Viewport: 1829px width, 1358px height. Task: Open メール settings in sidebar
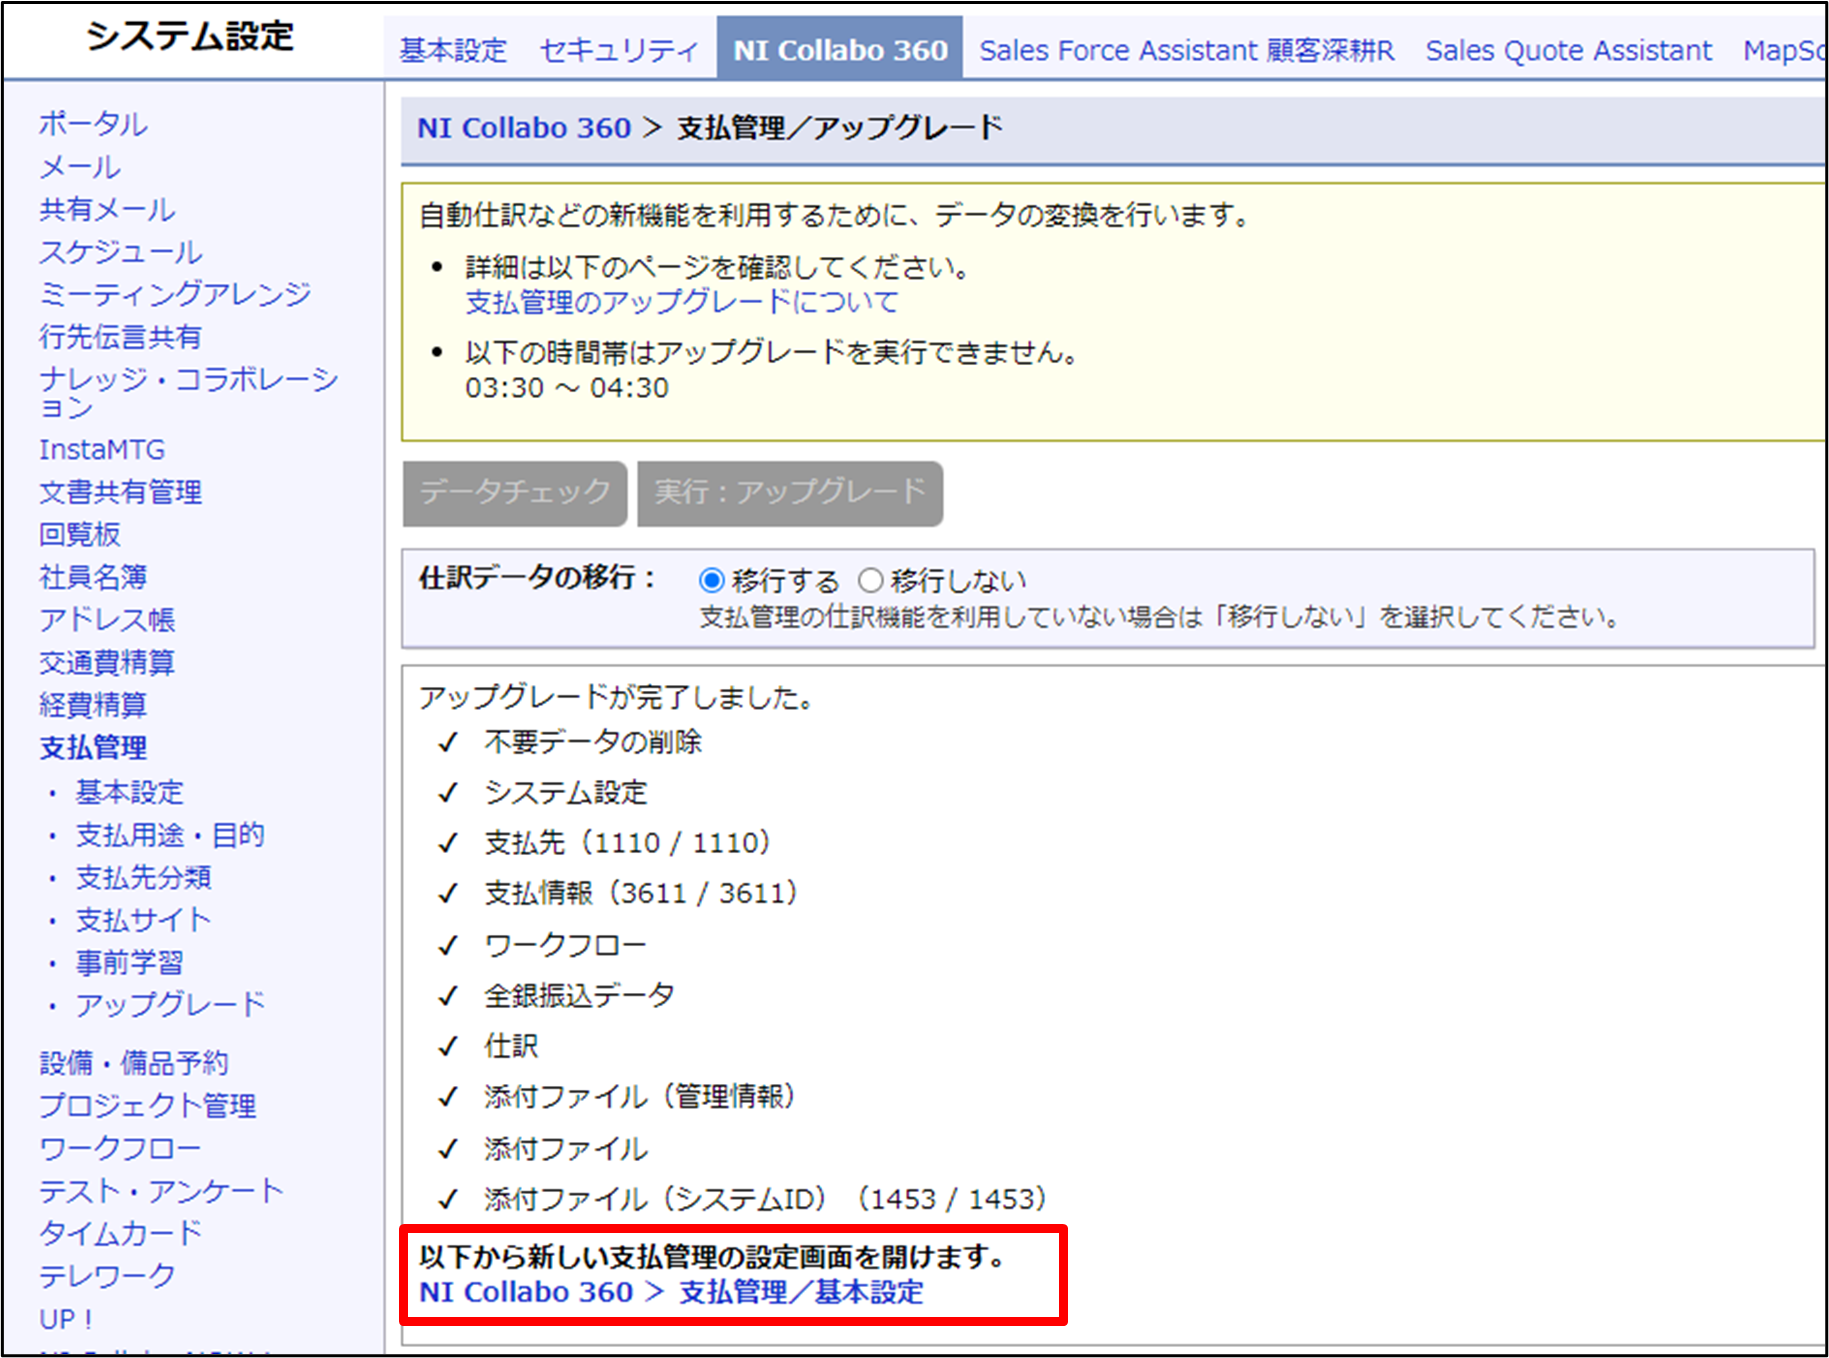80,167
